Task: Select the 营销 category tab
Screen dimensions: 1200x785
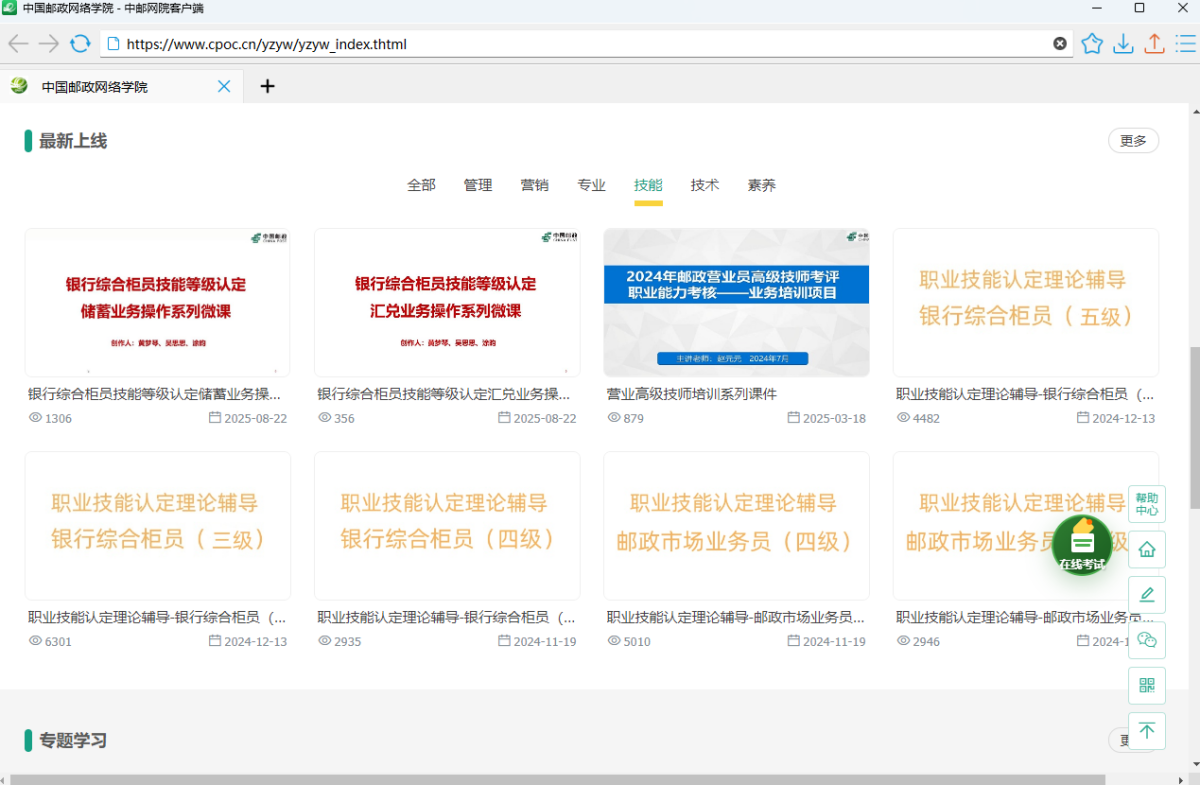Action: click(535, 184)
